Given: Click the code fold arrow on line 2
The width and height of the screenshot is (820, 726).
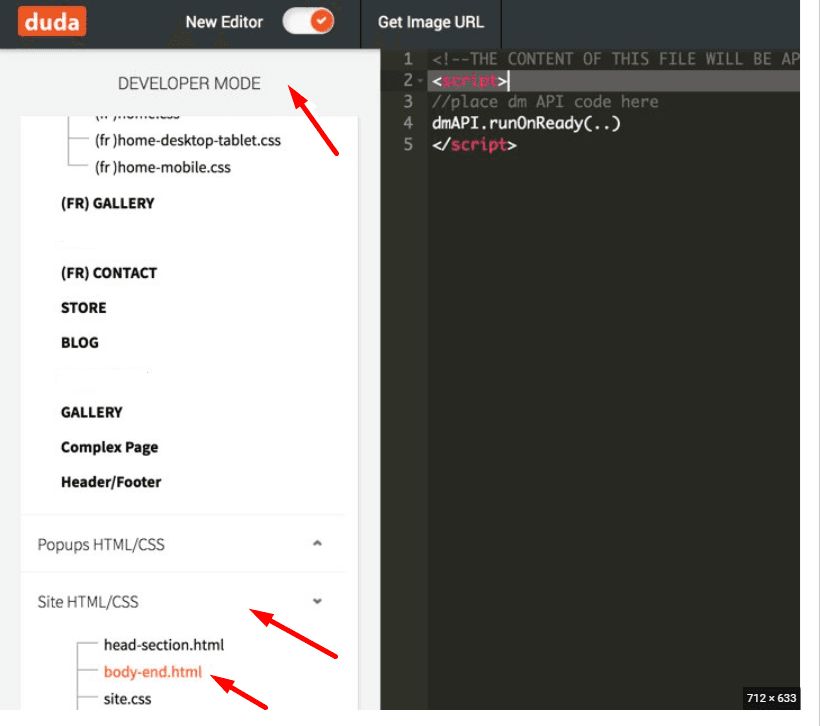Looking at the screenshot, I should [420, 80].
